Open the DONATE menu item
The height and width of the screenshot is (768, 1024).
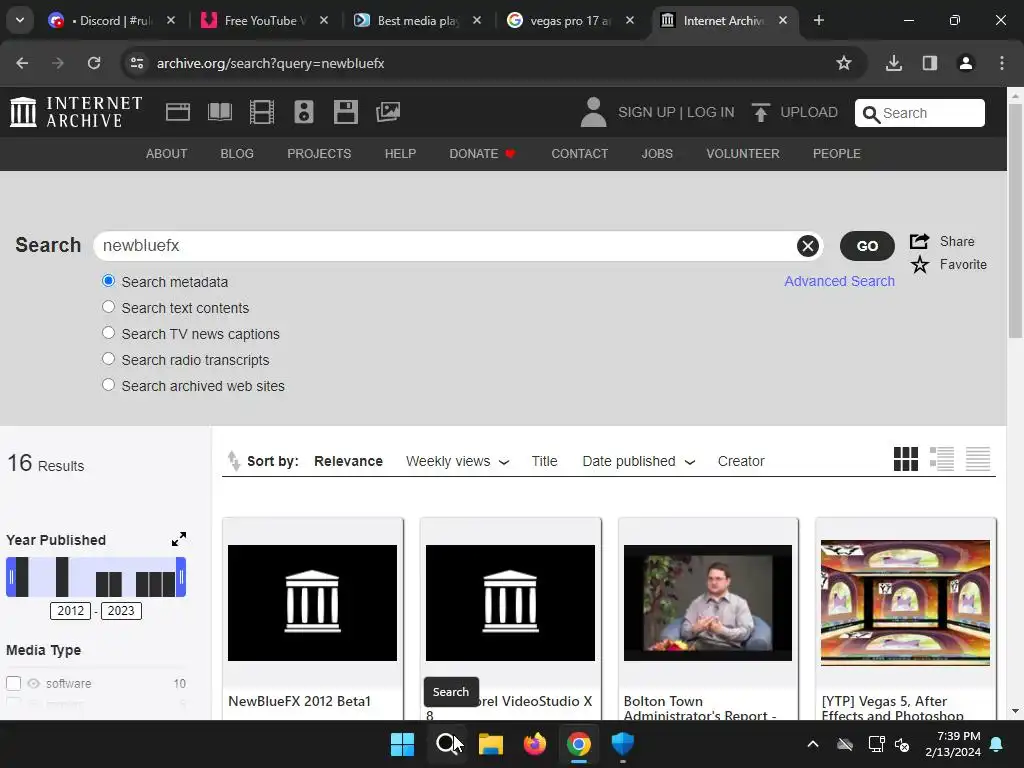coord(482,153)
